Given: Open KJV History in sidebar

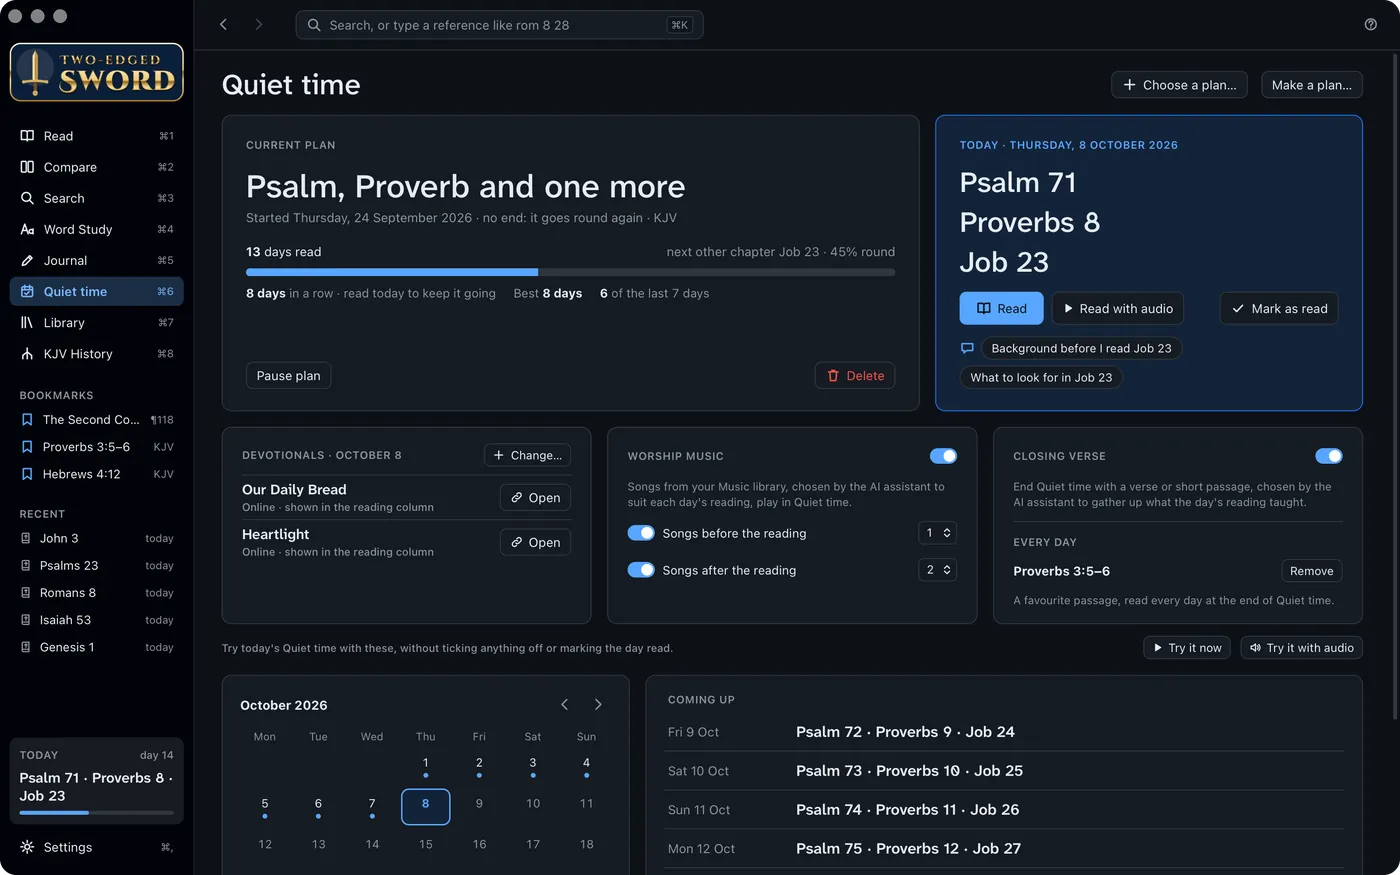Looking at the screenshot, I should [x=97, y=354].
